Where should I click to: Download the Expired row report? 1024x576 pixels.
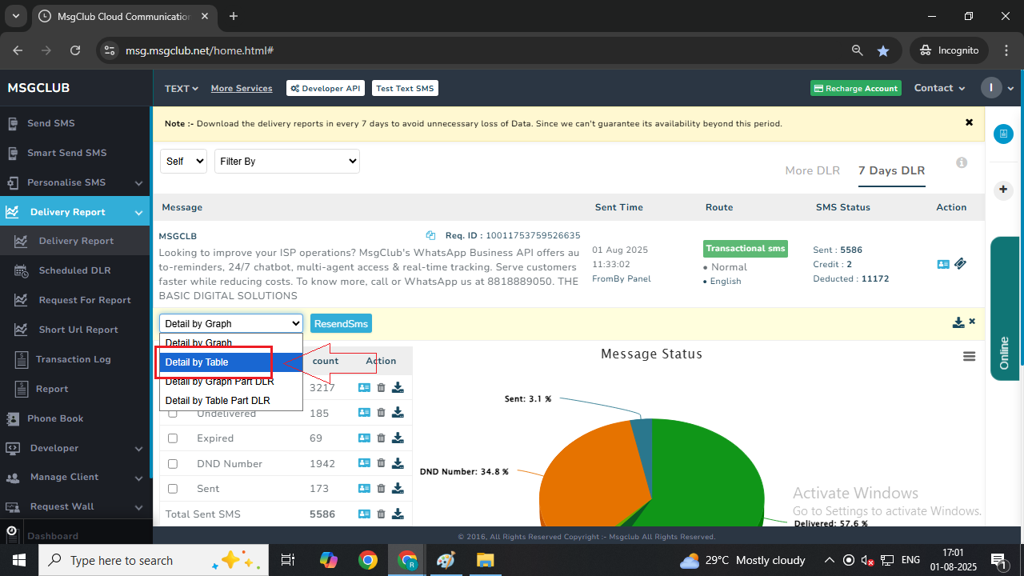pos(397,438)
